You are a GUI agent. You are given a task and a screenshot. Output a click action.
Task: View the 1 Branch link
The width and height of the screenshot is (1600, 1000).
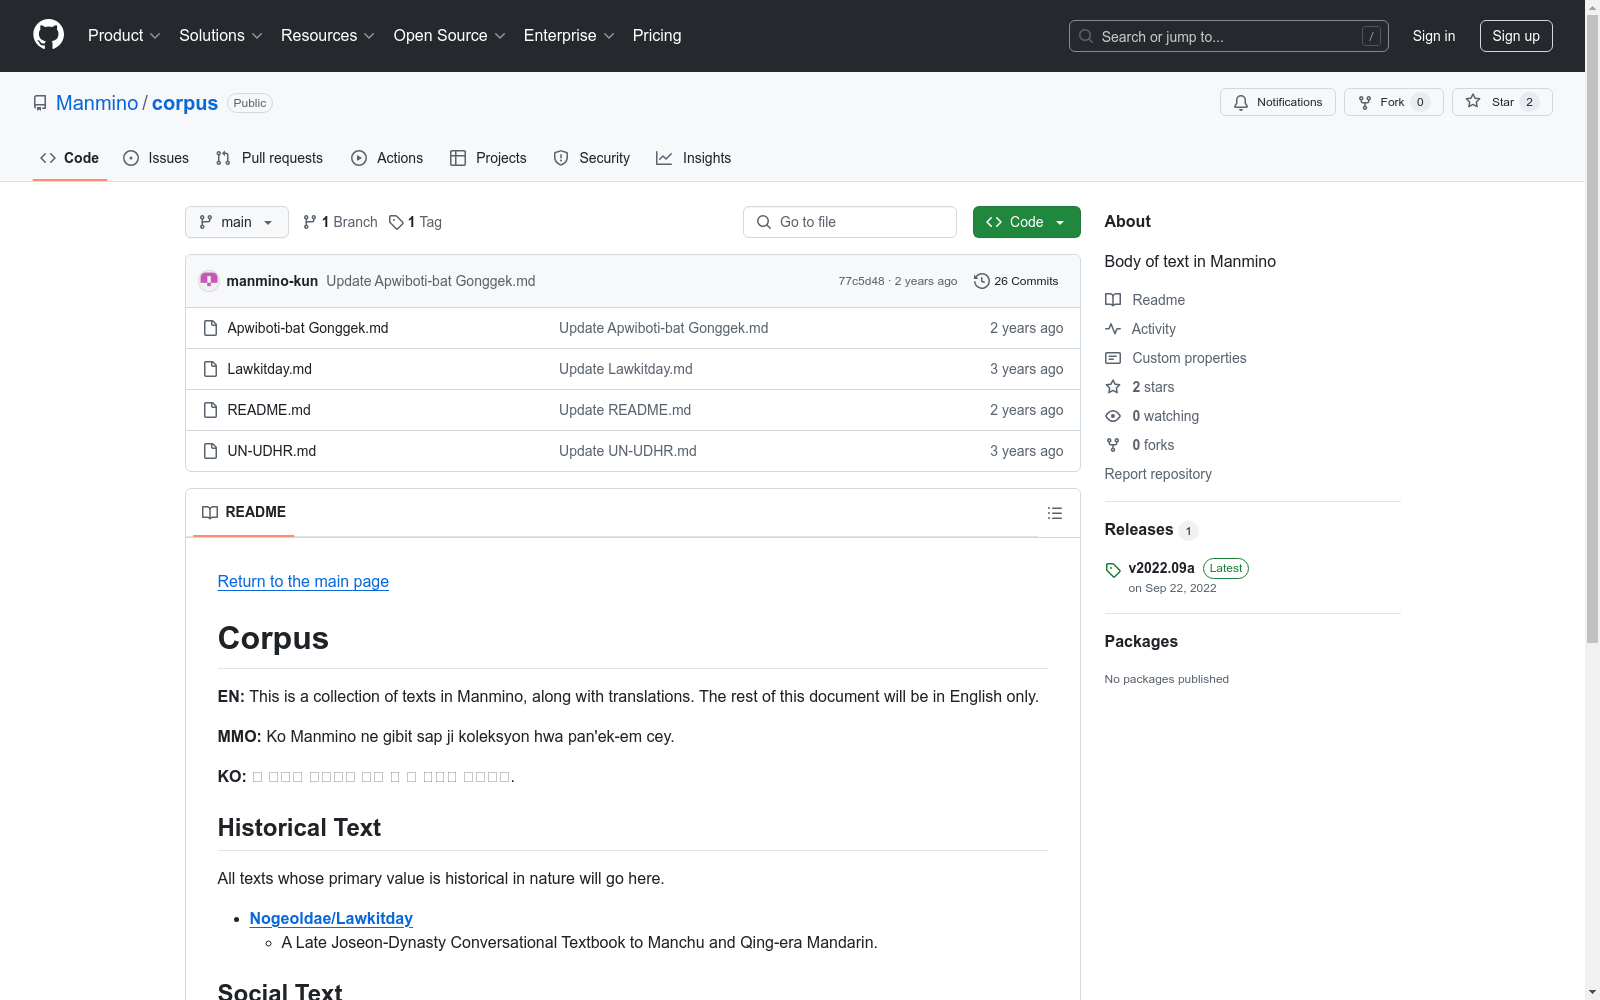point(340,222)
